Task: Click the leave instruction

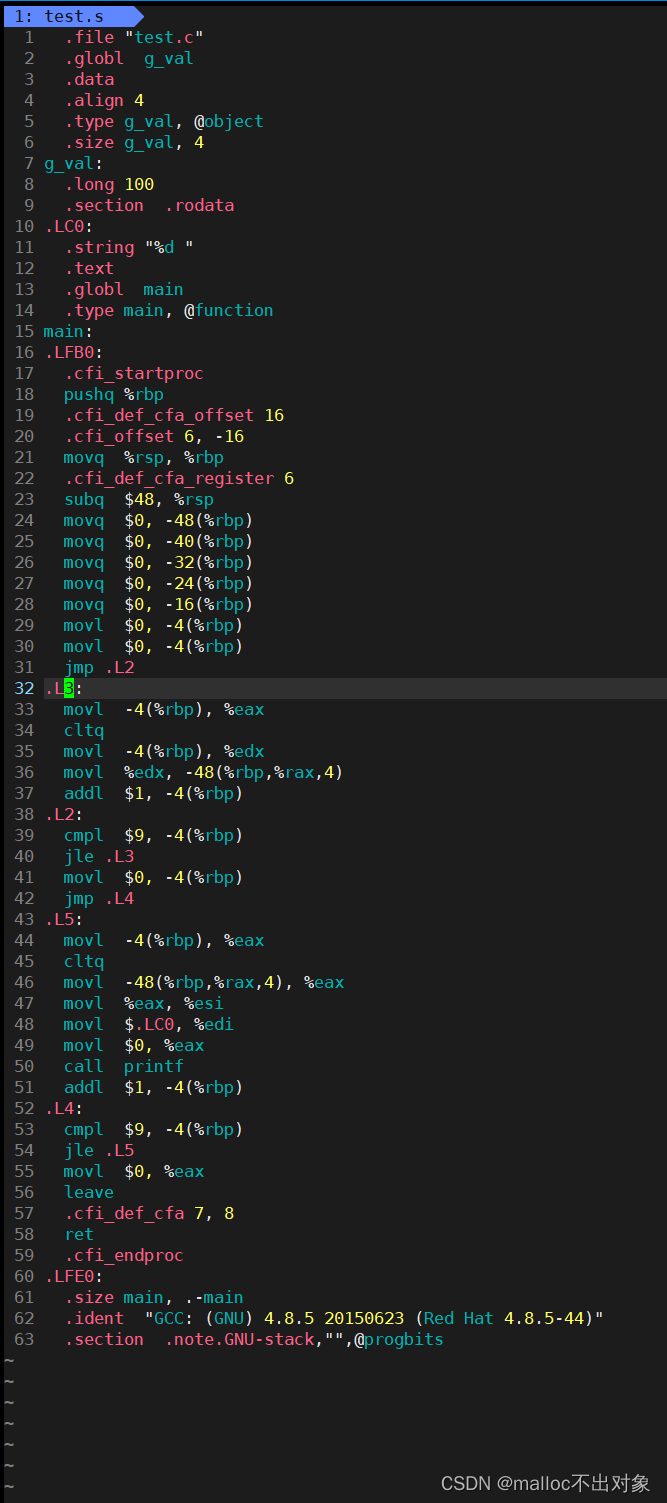Action: point(89,1192)
